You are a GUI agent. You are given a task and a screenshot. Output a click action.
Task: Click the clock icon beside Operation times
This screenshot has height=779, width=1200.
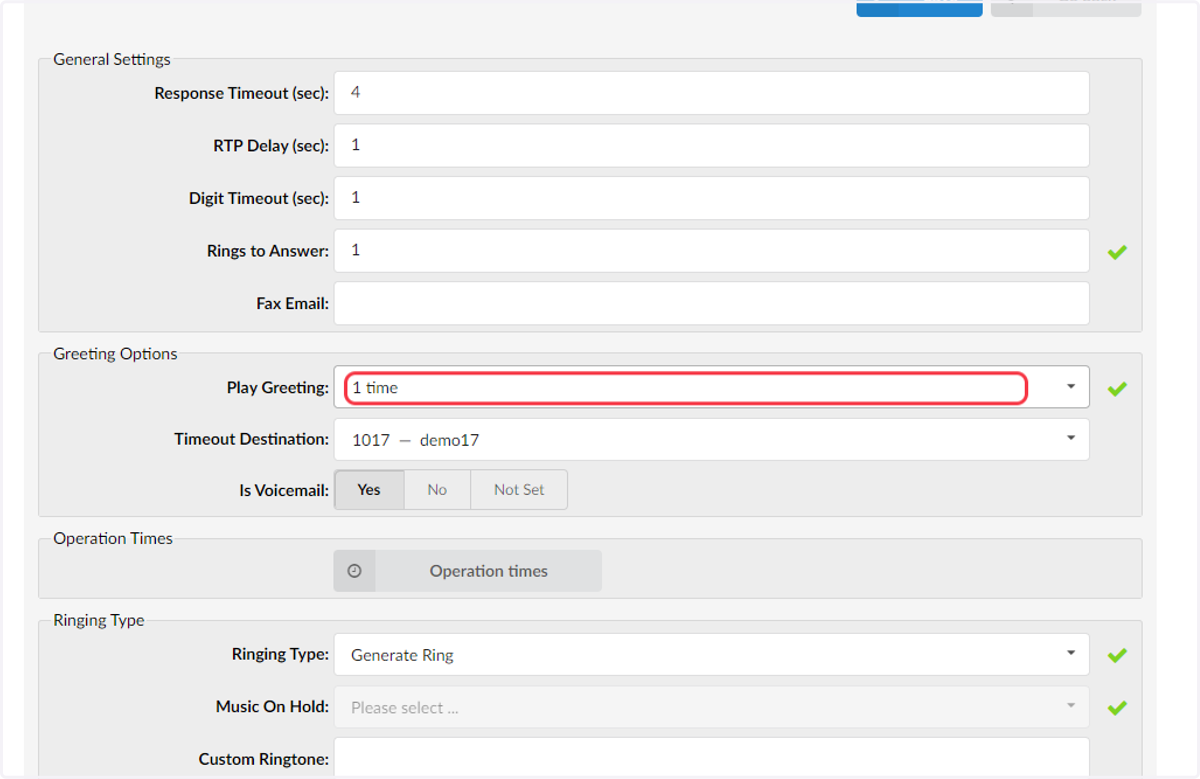(354, 571)
